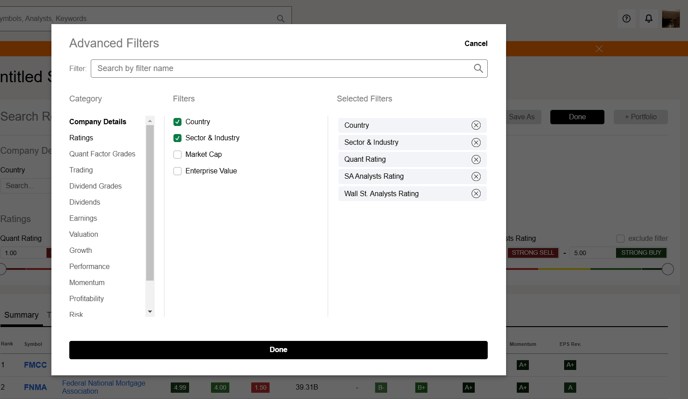Remove Wall St. Analysts Rating filter
The width and height of the screenshot is (688, 399).
[476, 194]
